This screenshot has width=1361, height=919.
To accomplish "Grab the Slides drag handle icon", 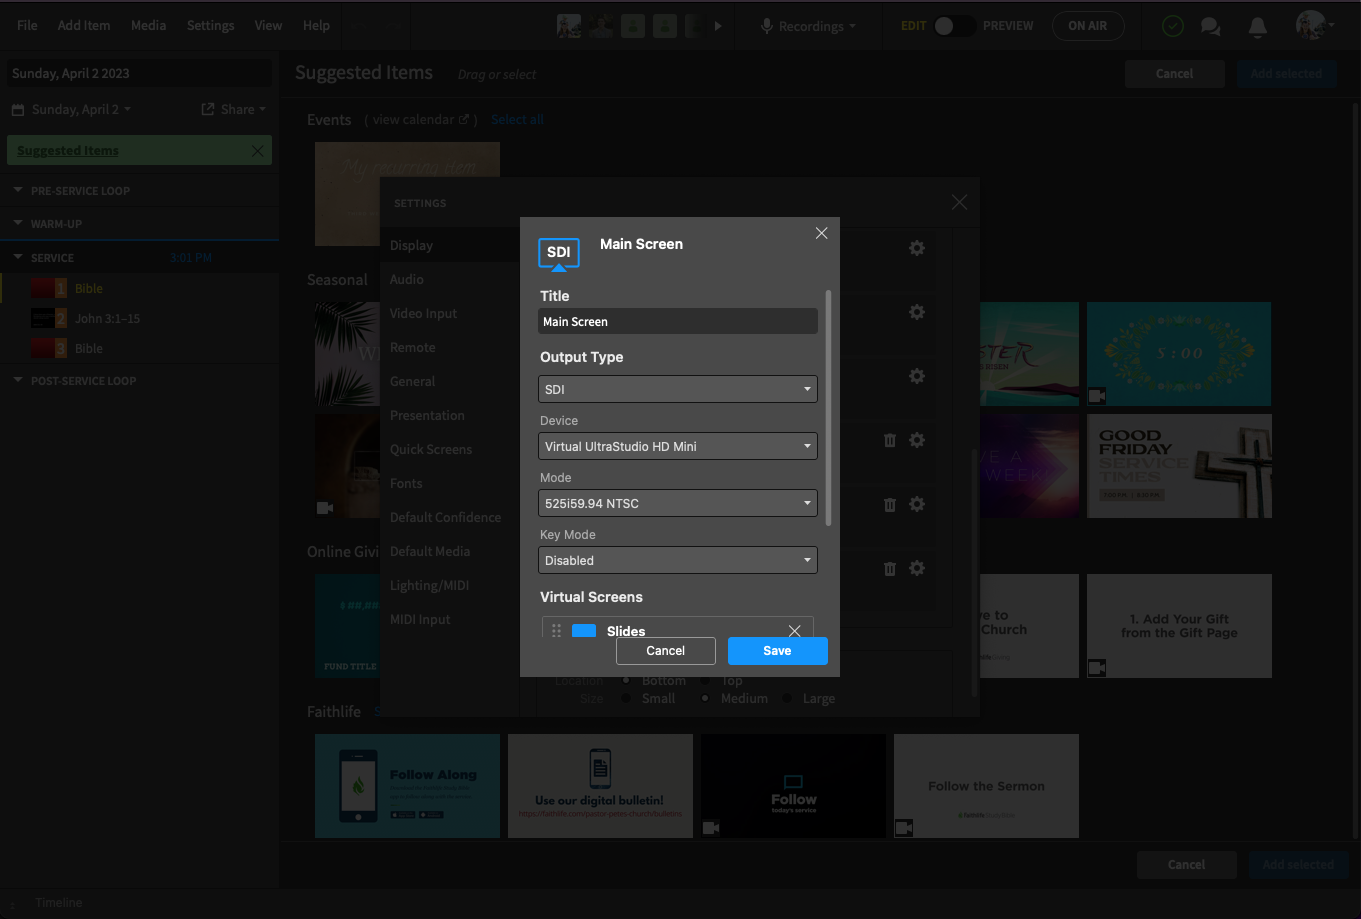I will point(557,631).
